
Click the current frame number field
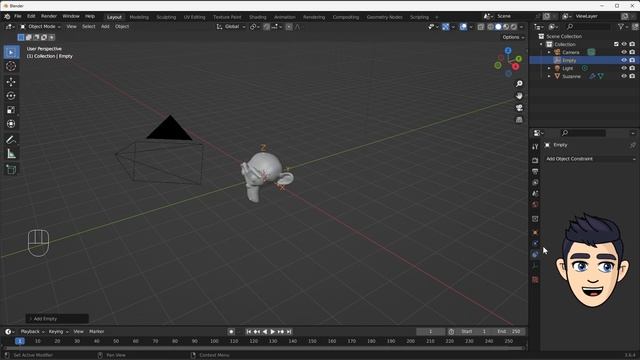click(x=430, y=332)
